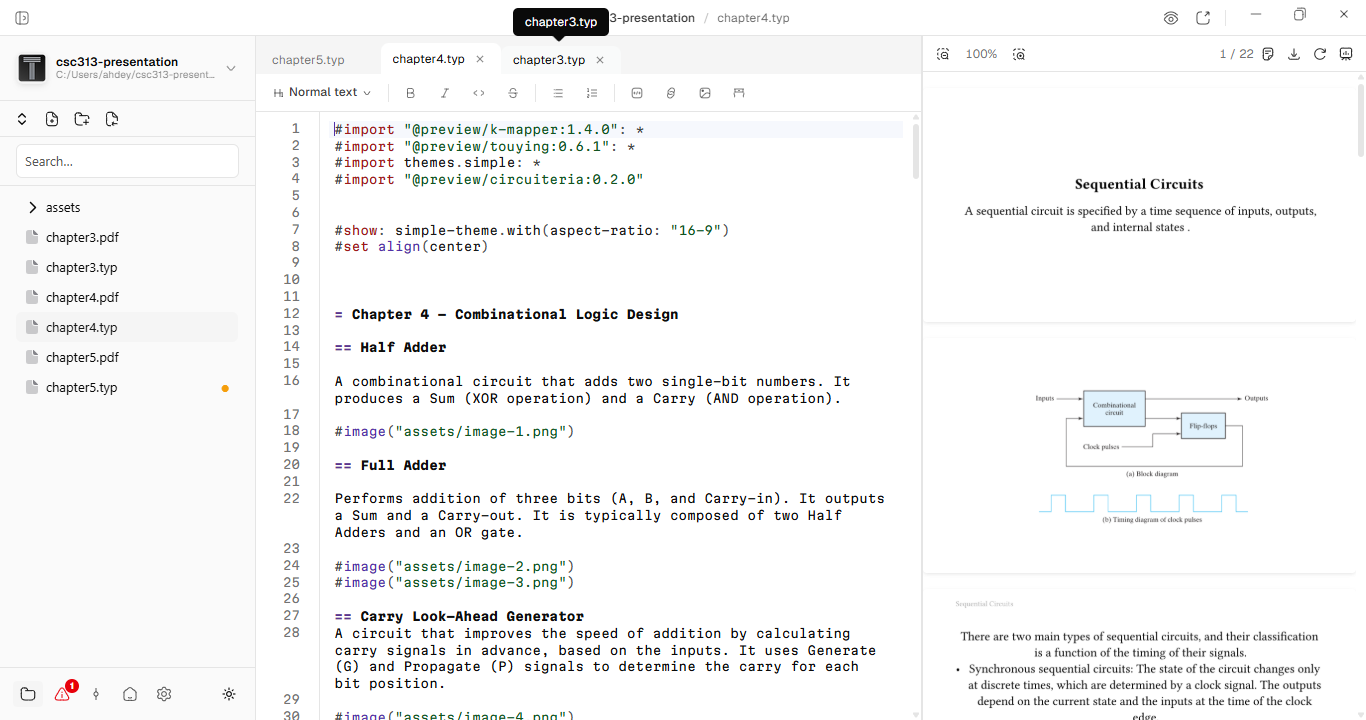This screenshot has height=720, width=1366.
Task: Click the '== Full Adder' line in editor
Action: 391,465
